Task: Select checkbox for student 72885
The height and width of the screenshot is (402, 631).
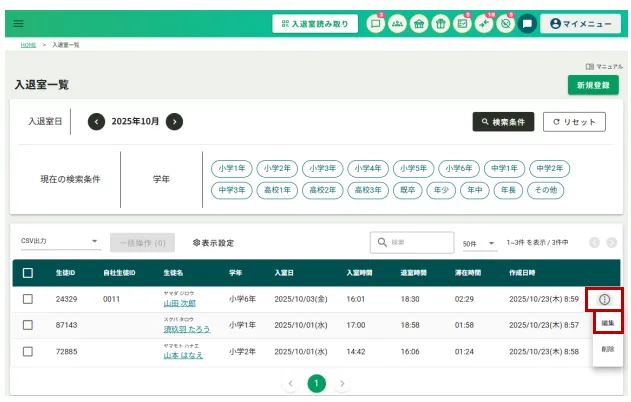Action: click(x=28, y=351)
